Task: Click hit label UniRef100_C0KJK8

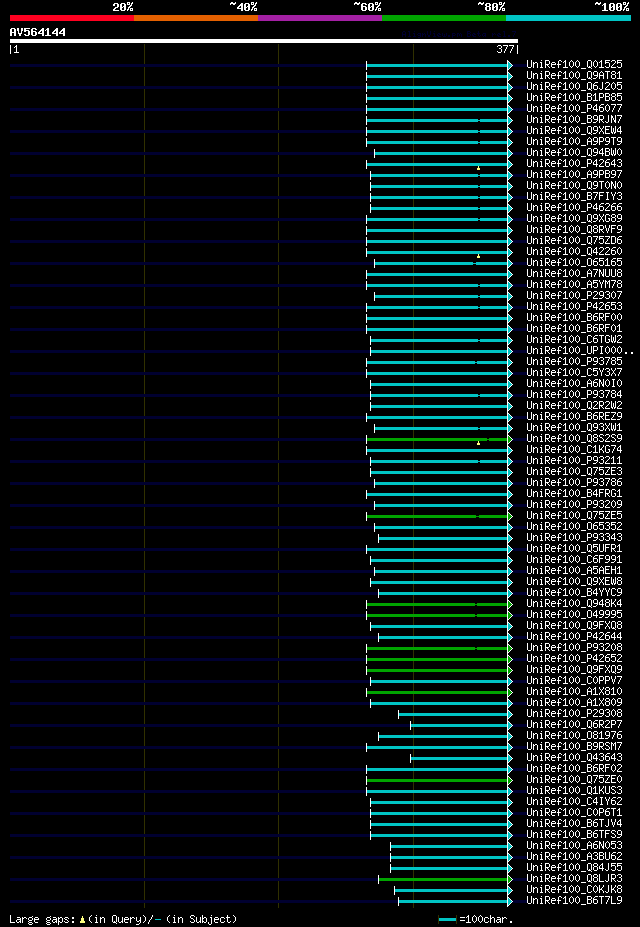Action: pyautogui.click(x=574, y=889)
